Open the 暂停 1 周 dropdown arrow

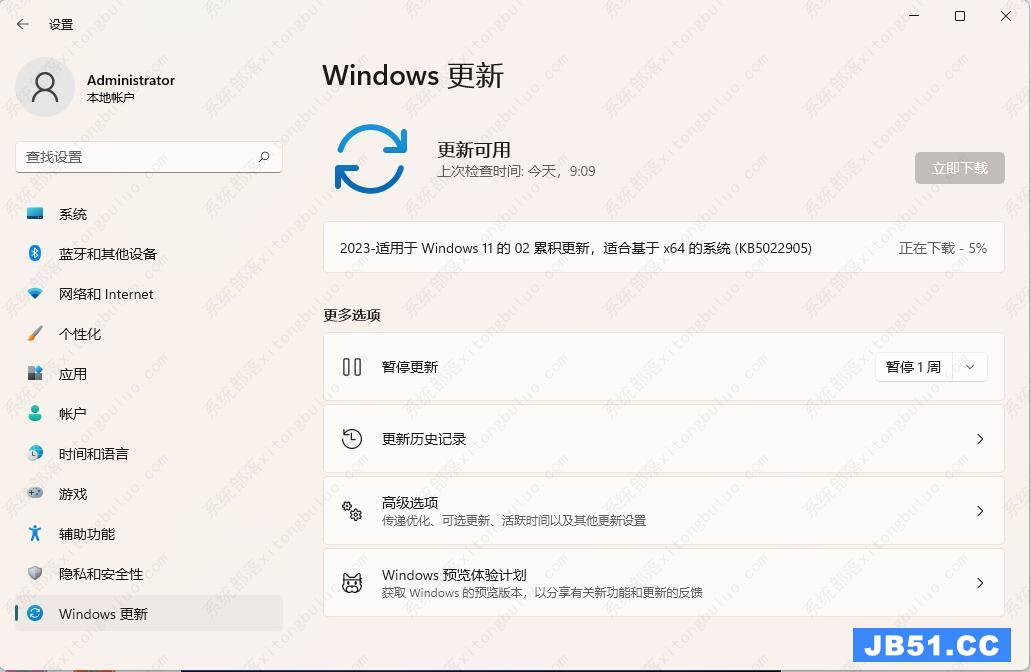tap(970, 367)
